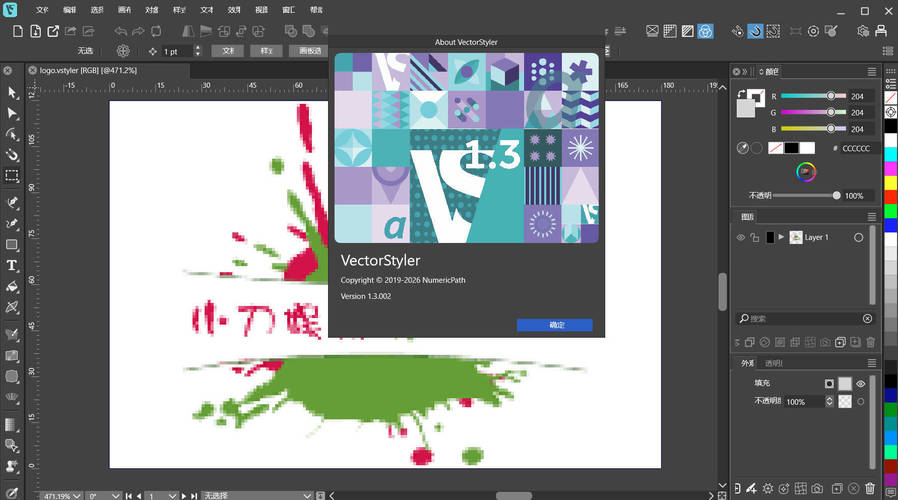
Task: Click the blue 确定 button in About dialog
Action: (x=555, y=325)
